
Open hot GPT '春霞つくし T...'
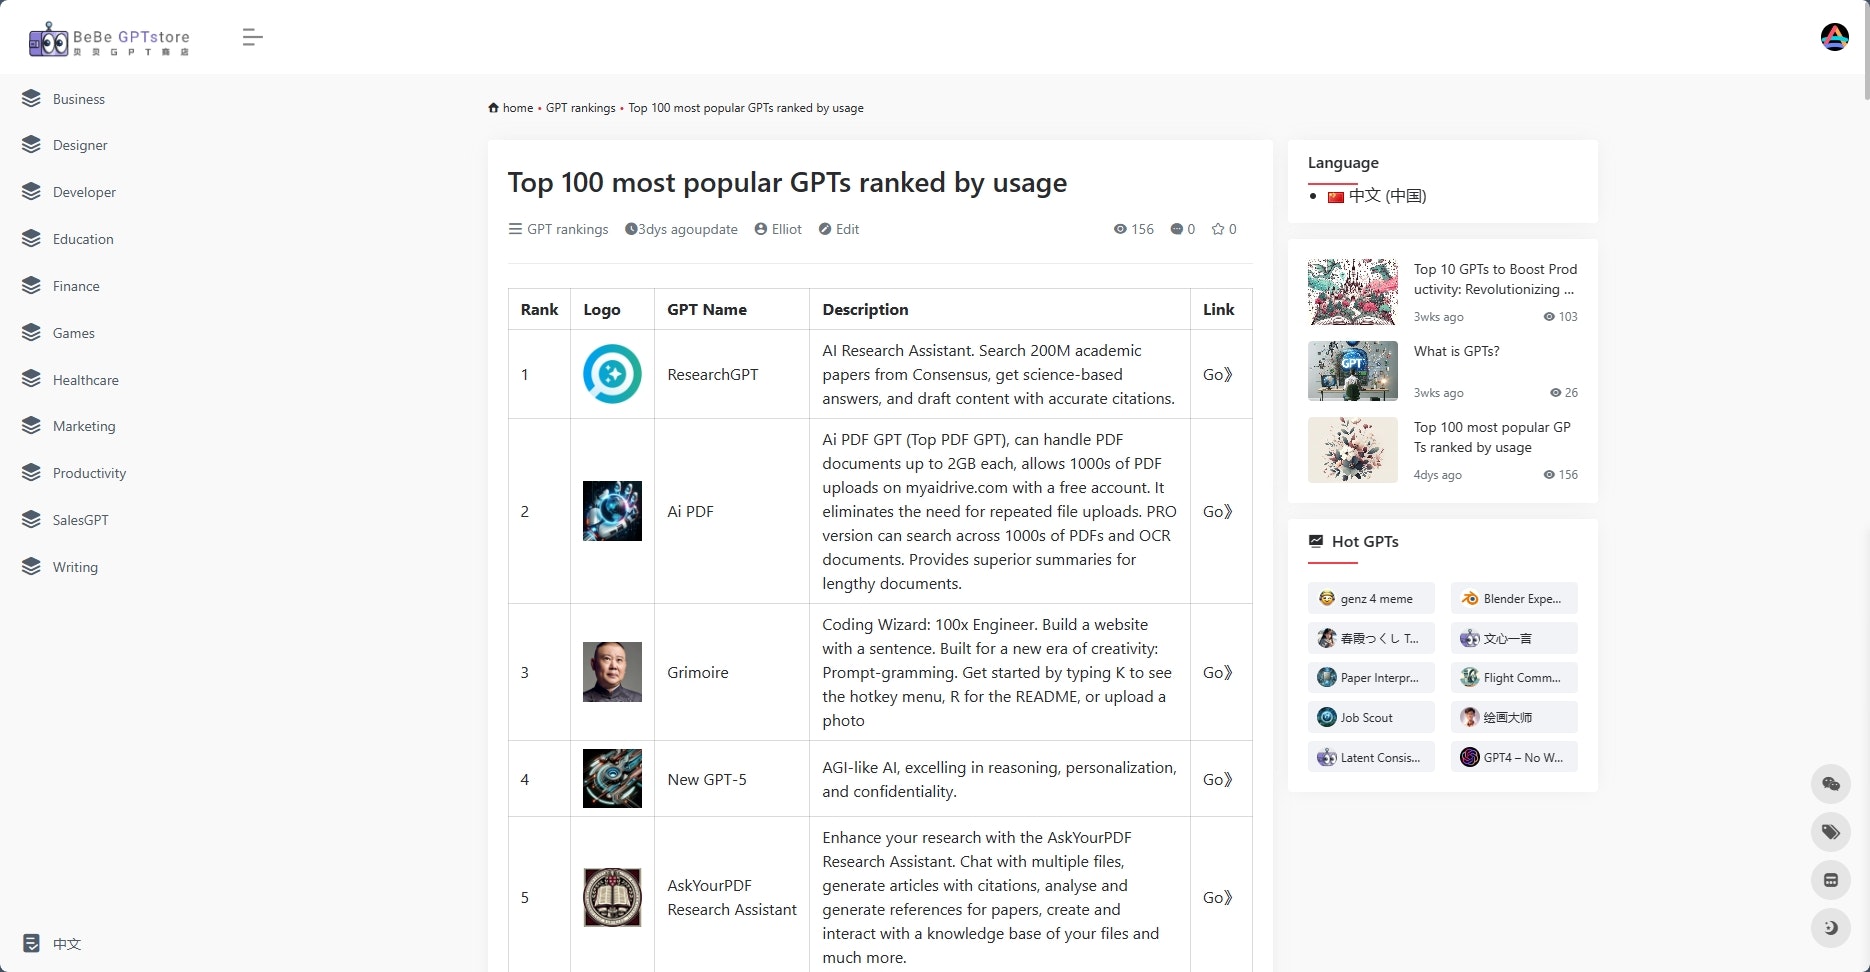1371,638
